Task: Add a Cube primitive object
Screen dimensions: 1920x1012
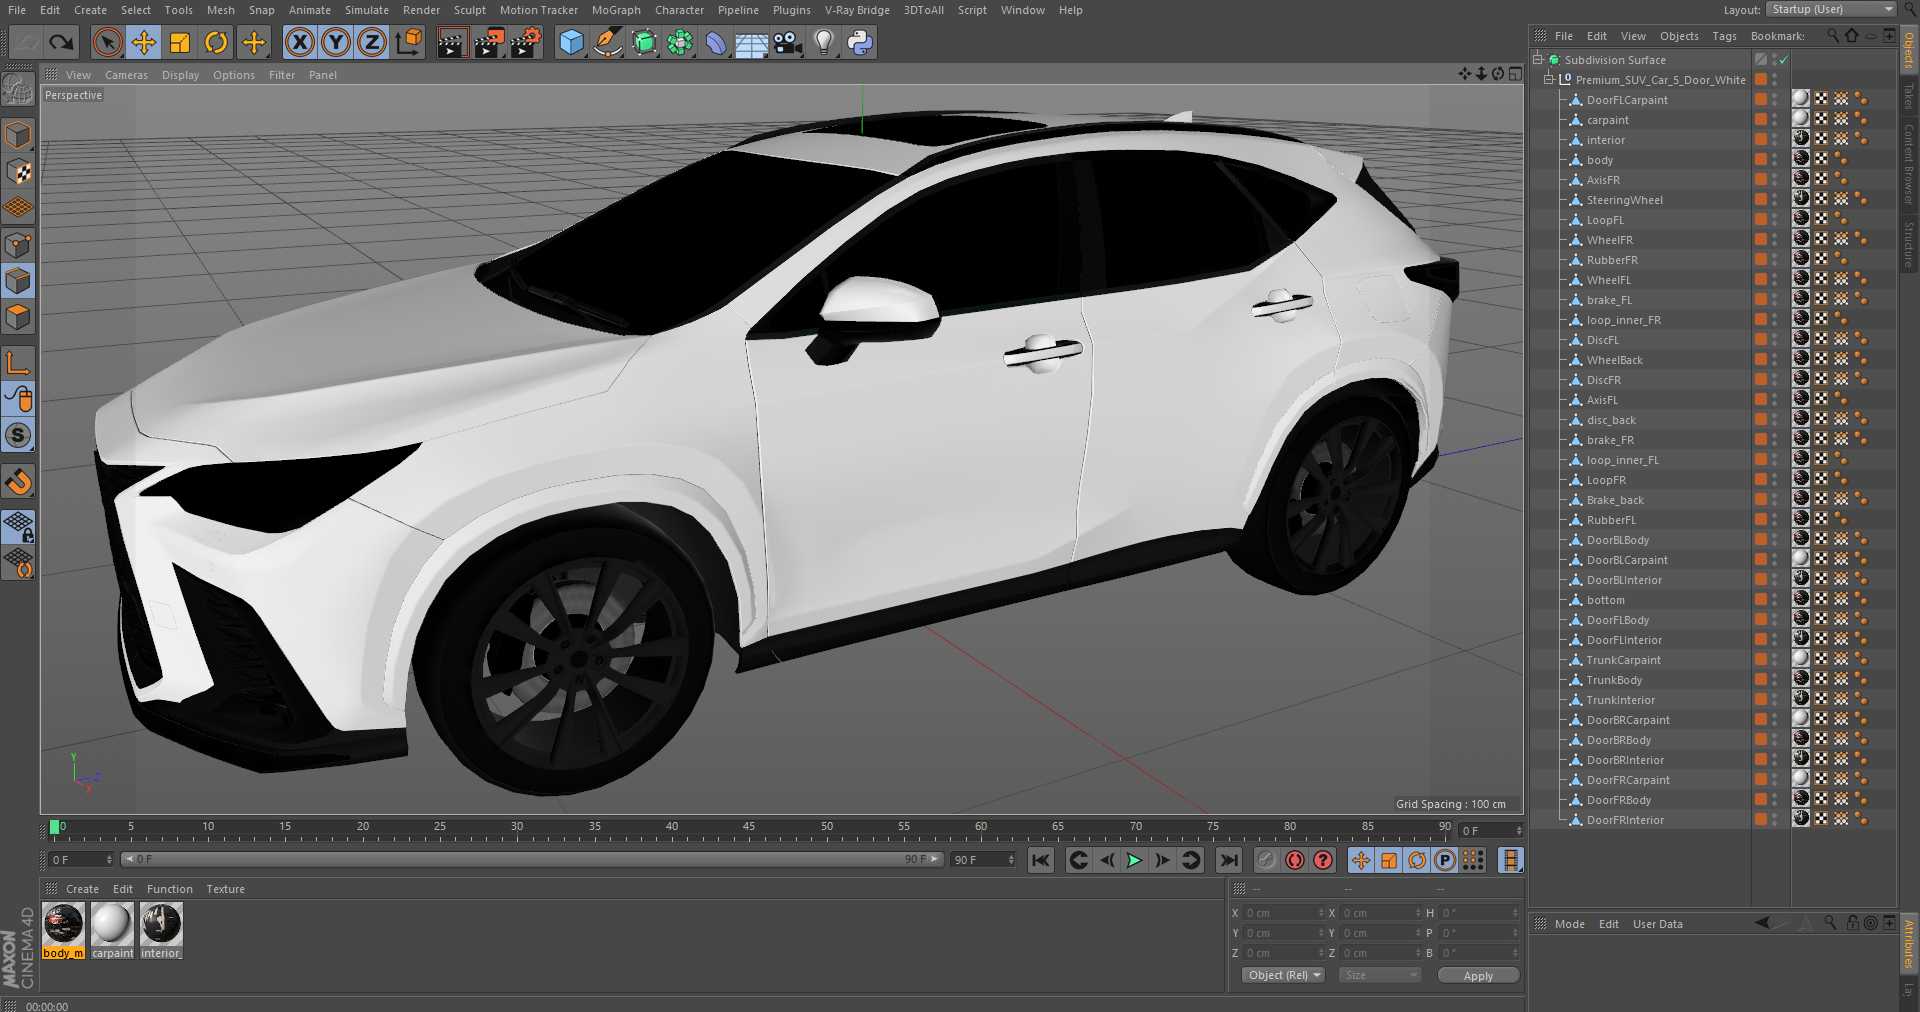Action: pos(571,42)
